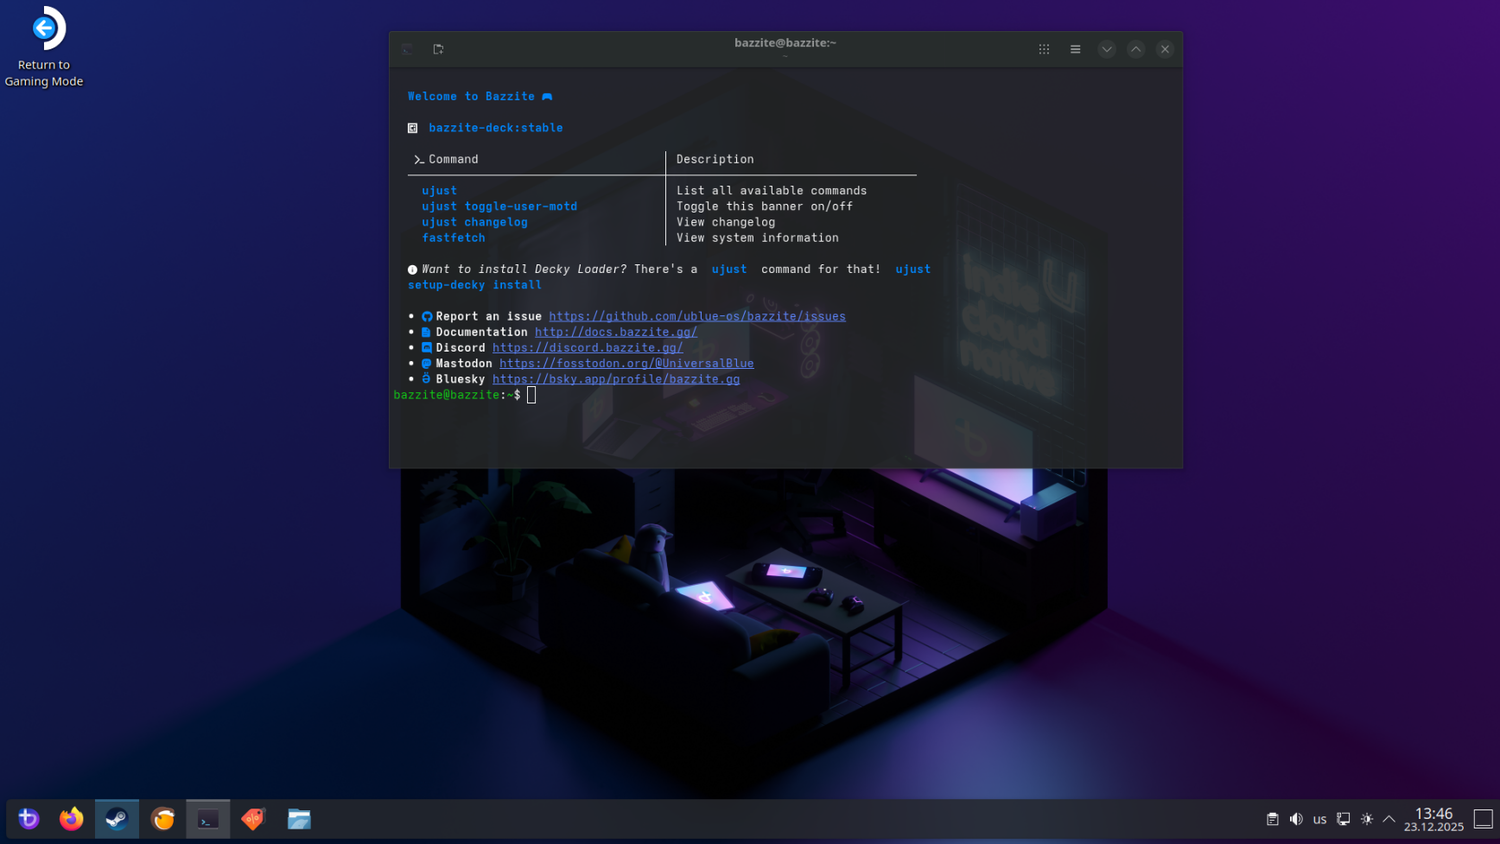Close the bazzite terminal window
Viewport: 1500px width, 844px height.
tap(1165, 49)
